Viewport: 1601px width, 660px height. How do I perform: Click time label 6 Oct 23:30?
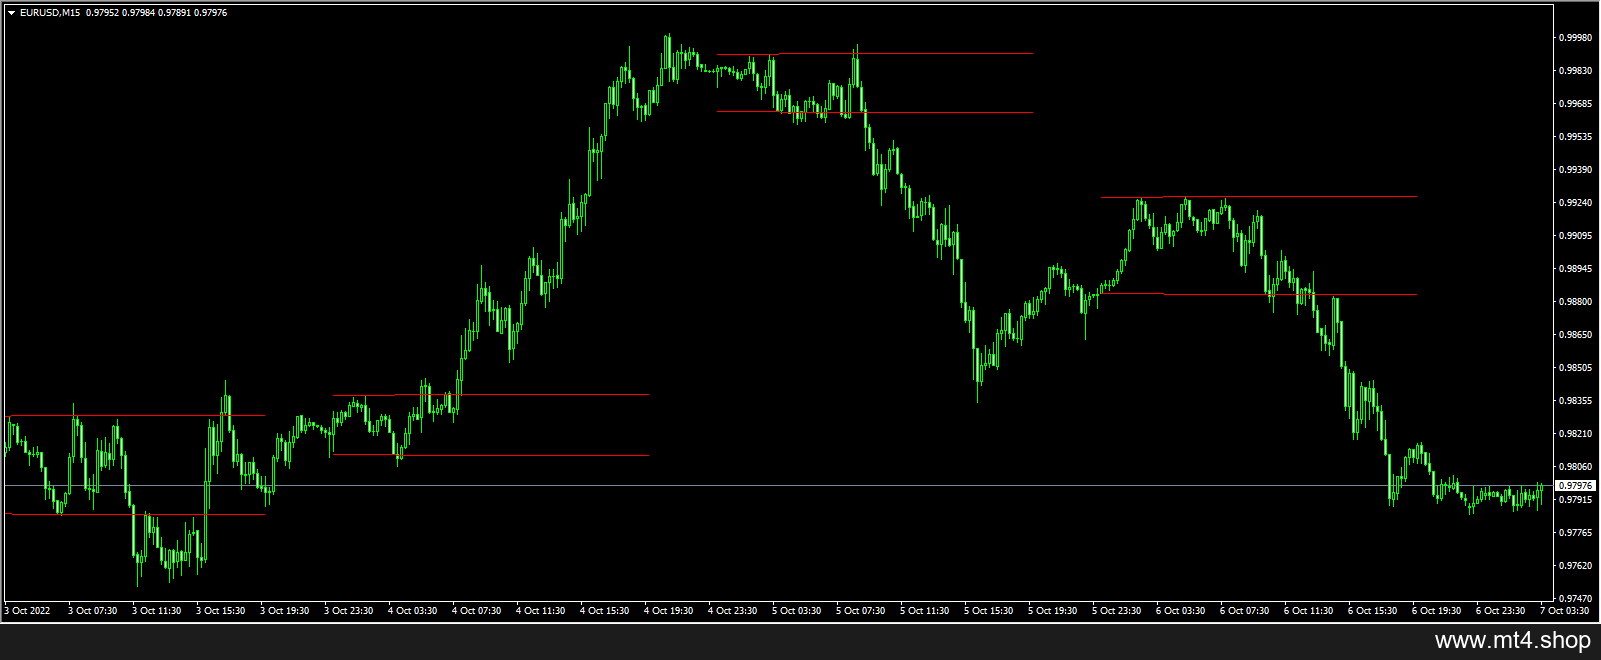tap(1501, 611)
